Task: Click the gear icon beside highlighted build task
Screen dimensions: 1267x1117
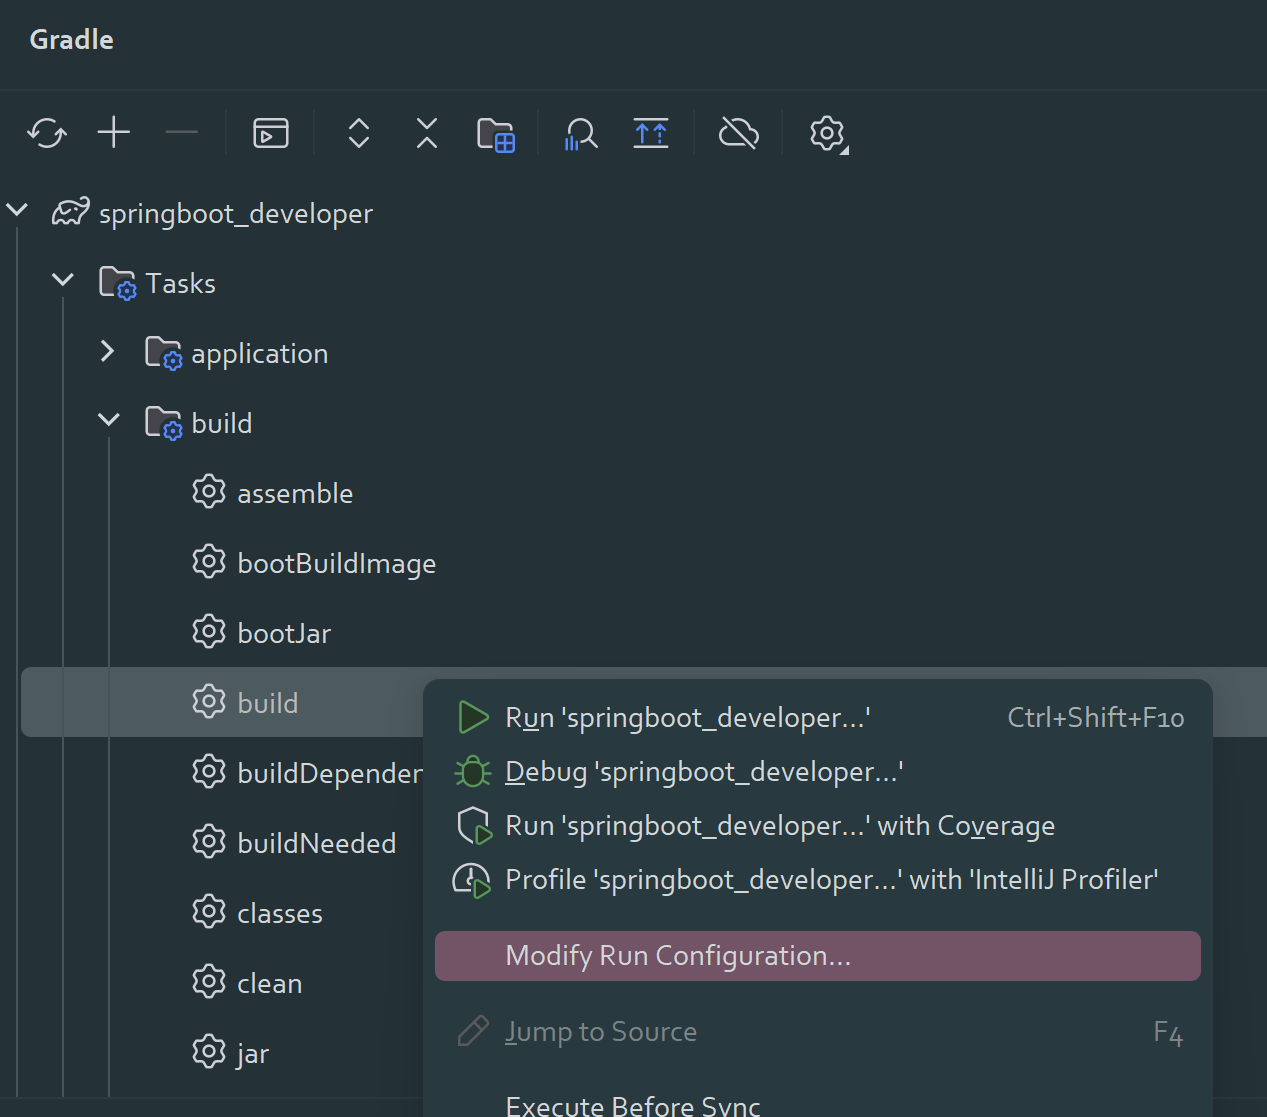Action: tap(209, 701)
